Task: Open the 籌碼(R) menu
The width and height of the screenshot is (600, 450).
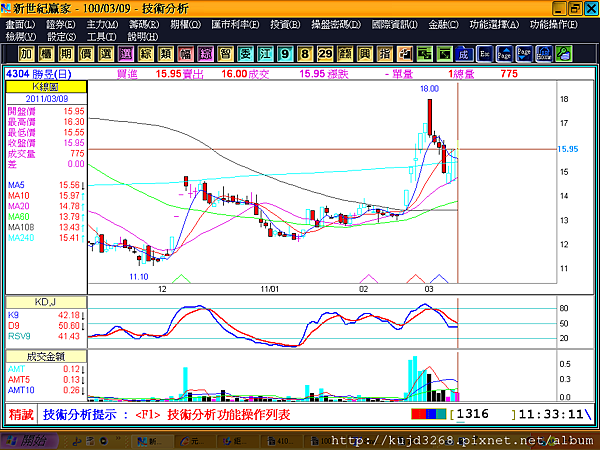Action: (x=144, y=24)
